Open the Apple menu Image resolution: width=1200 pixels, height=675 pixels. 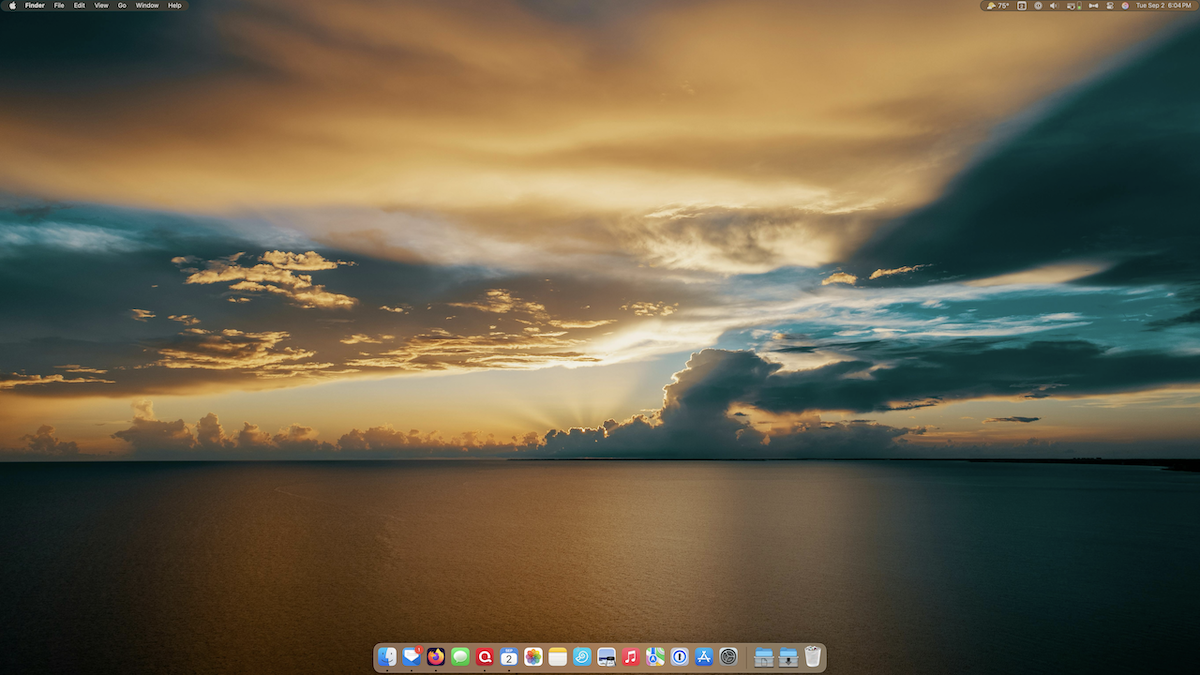[x=12, y=5]
